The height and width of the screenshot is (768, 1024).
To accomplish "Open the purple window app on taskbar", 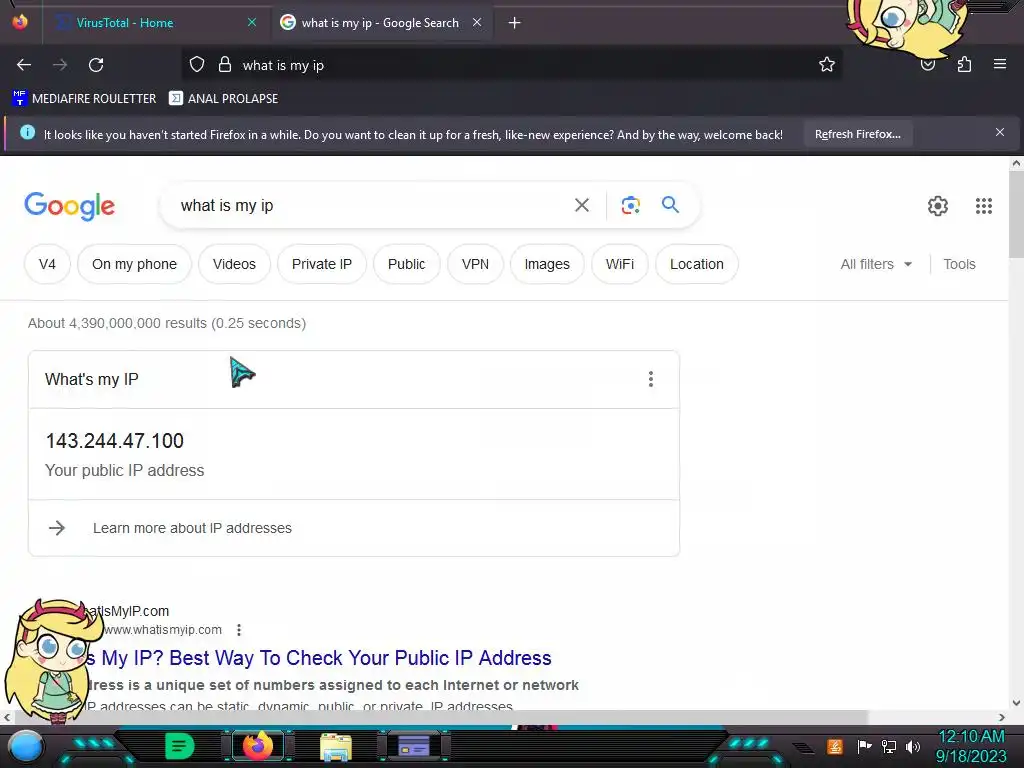I will [414, 746].
